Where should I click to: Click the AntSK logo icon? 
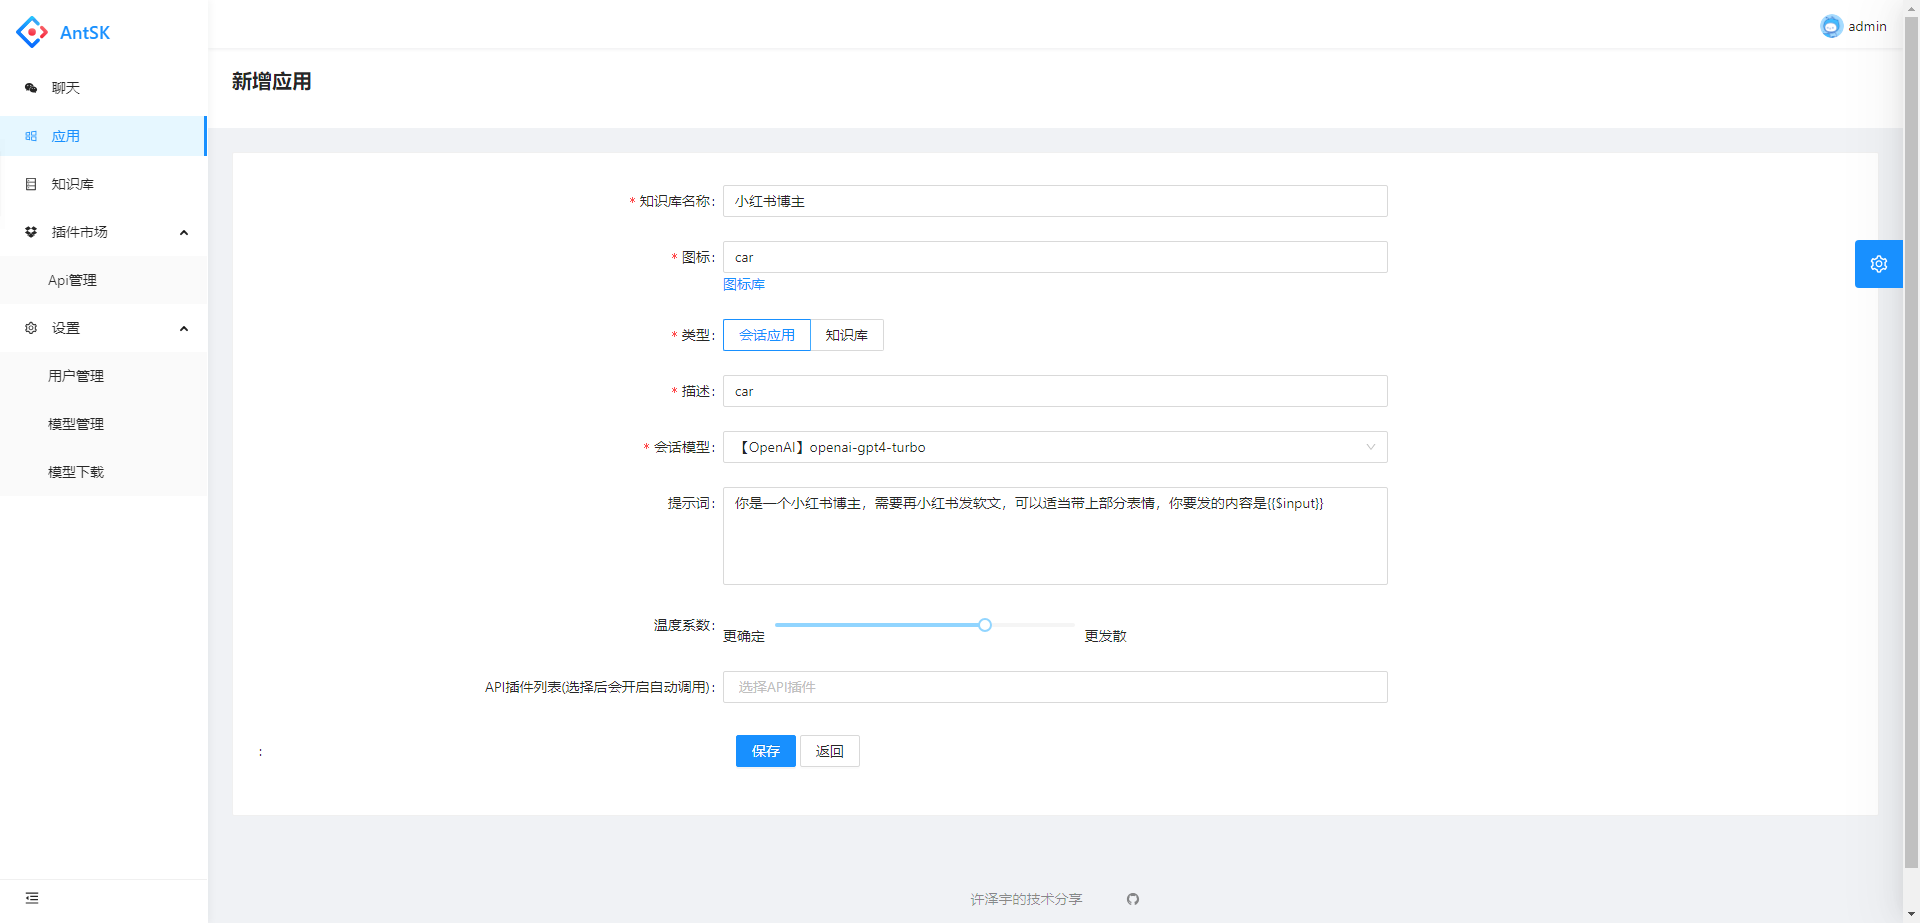click(32, 32)
